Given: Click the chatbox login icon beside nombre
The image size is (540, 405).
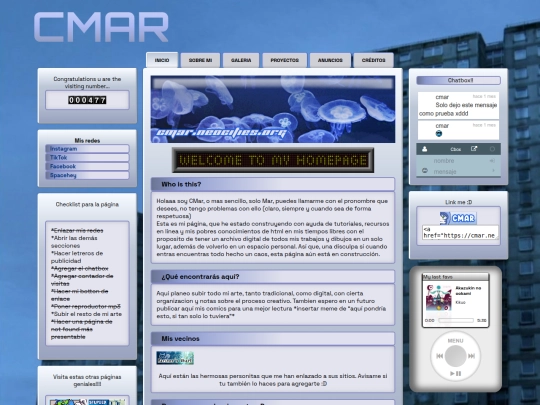Looking at the screenshot, I should [x=492, y=161].
